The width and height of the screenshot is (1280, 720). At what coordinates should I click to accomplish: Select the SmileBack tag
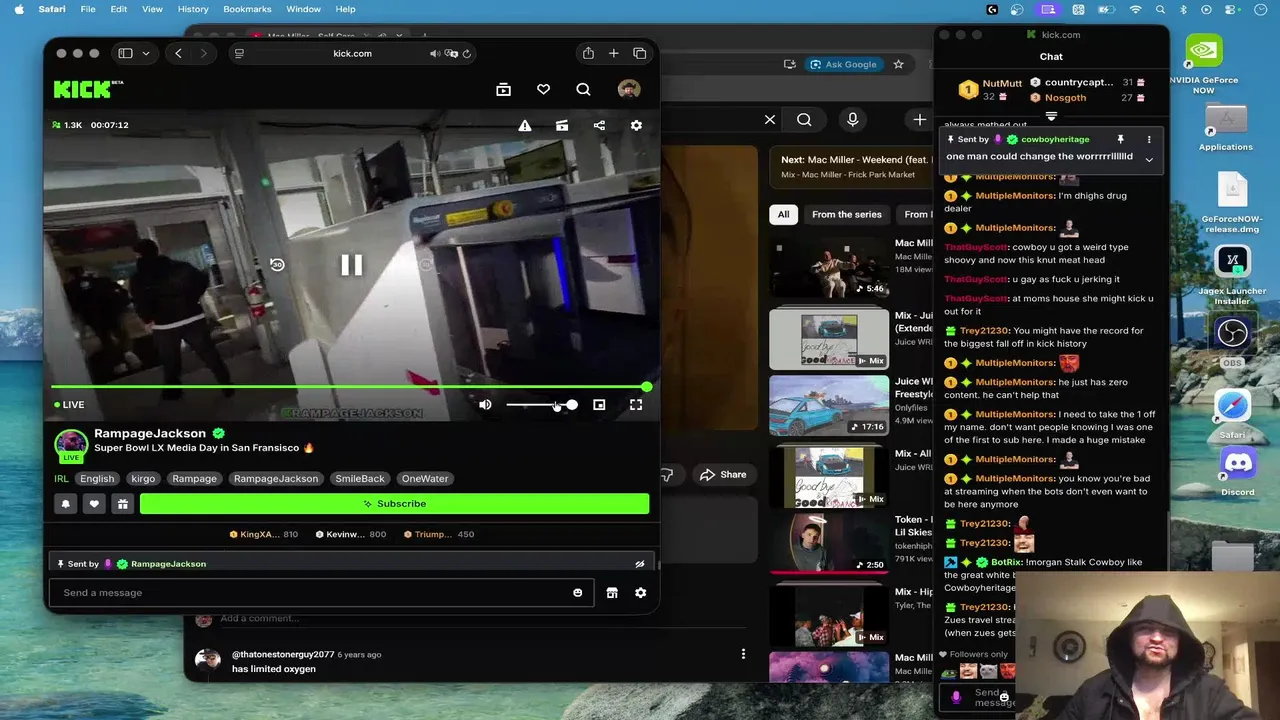(x=360, y=479)
